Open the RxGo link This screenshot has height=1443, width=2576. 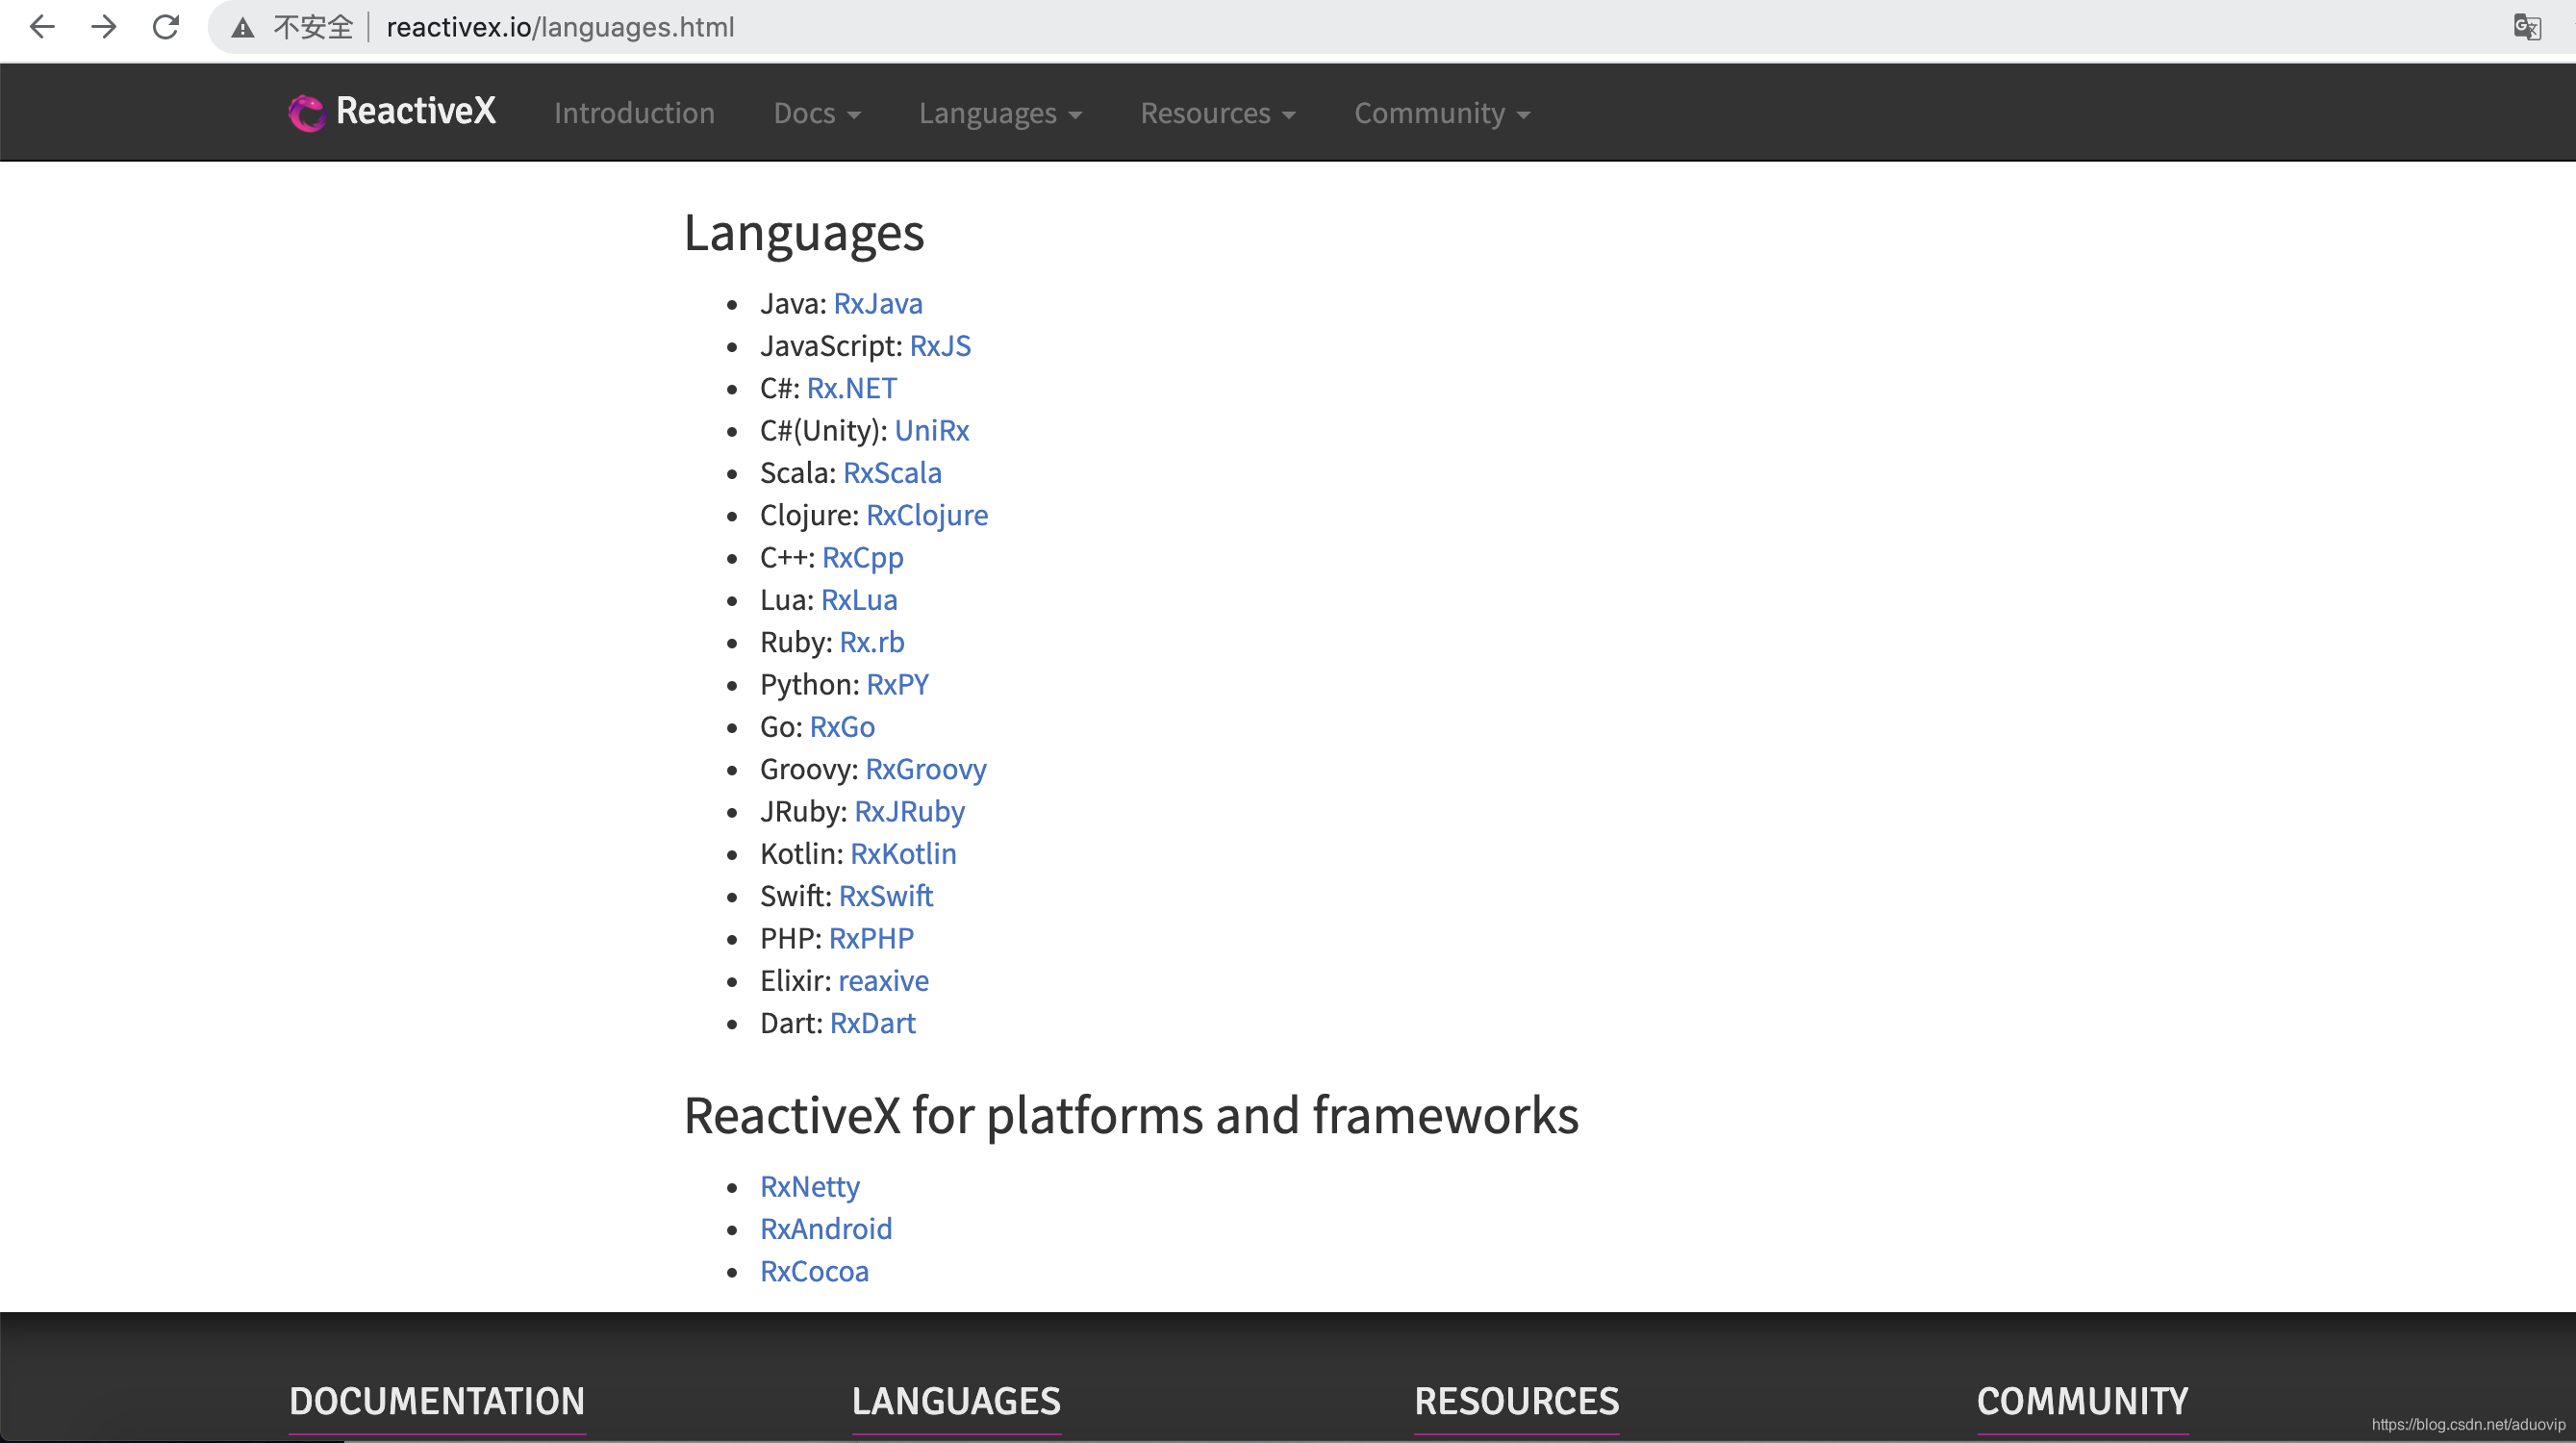842,726
